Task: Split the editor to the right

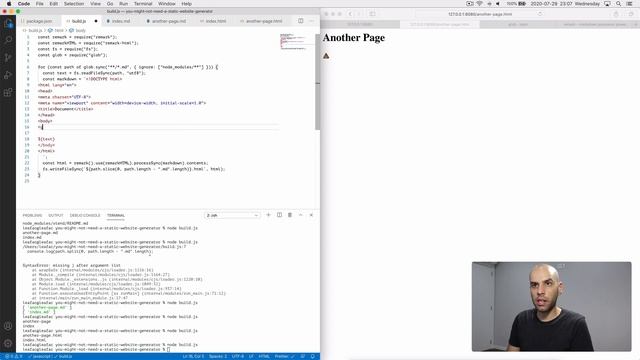Action: tap(300, 21)
